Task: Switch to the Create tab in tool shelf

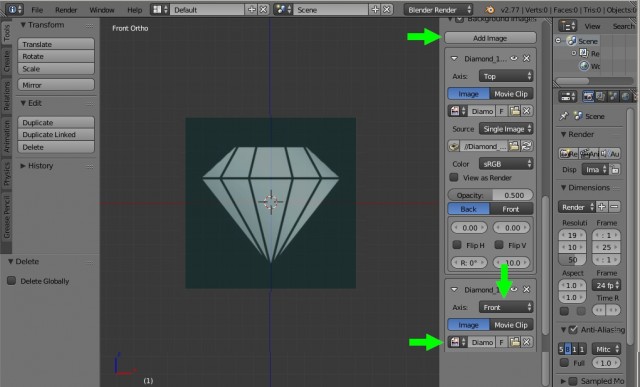Action: (6, 61)
